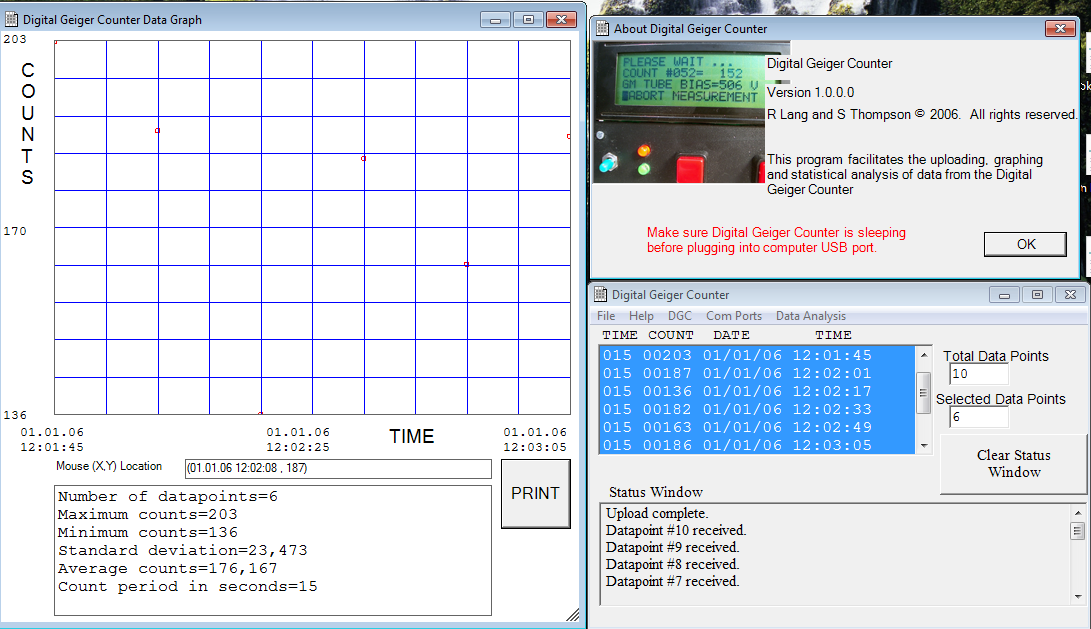
Task: Click the 'Maximum counts=203' statistics line
Action: click(148, 515)
